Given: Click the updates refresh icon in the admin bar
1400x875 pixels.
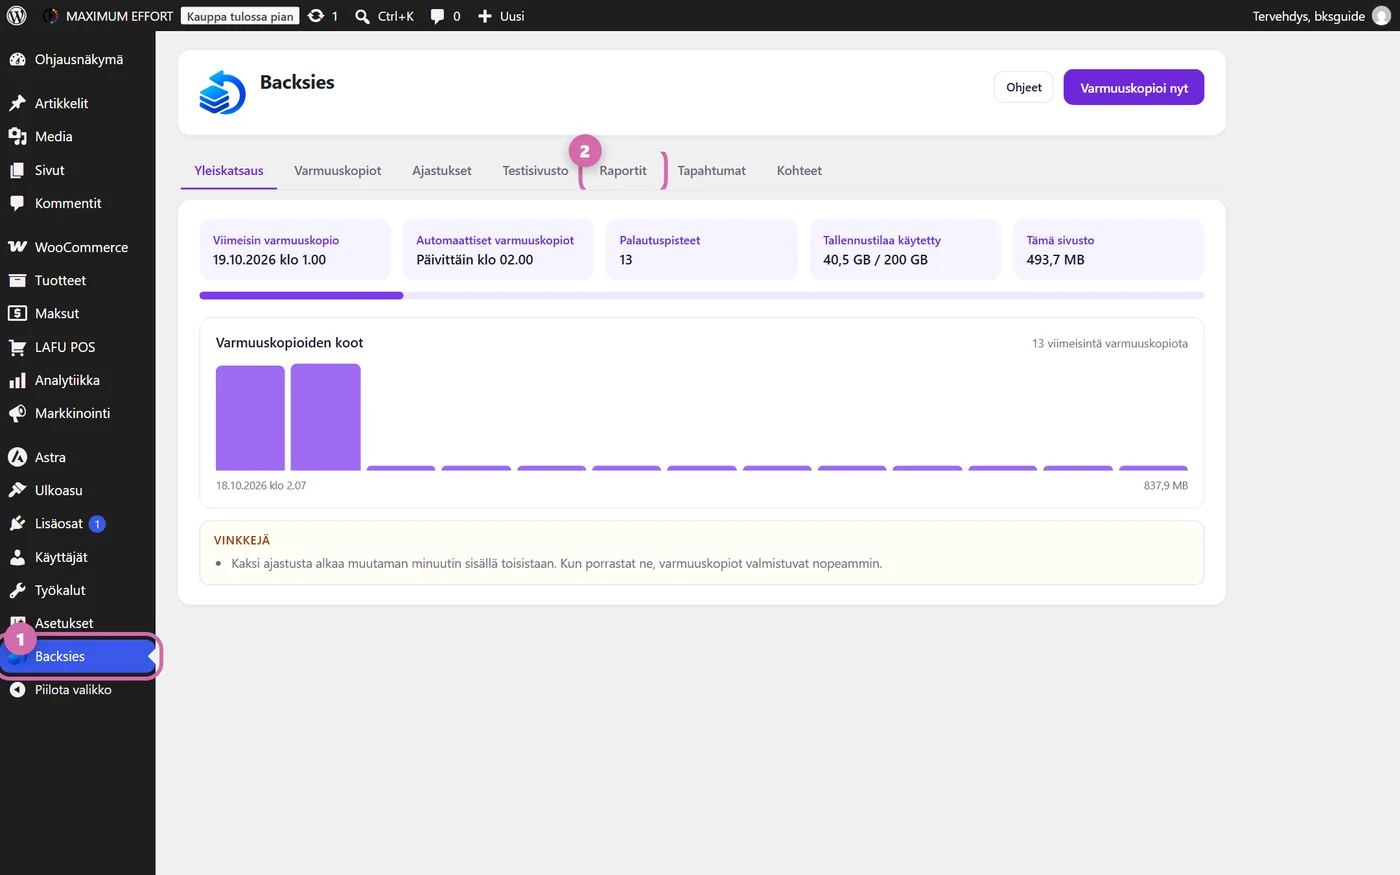Looking at the screenshot, I should [x=316, y=16].
